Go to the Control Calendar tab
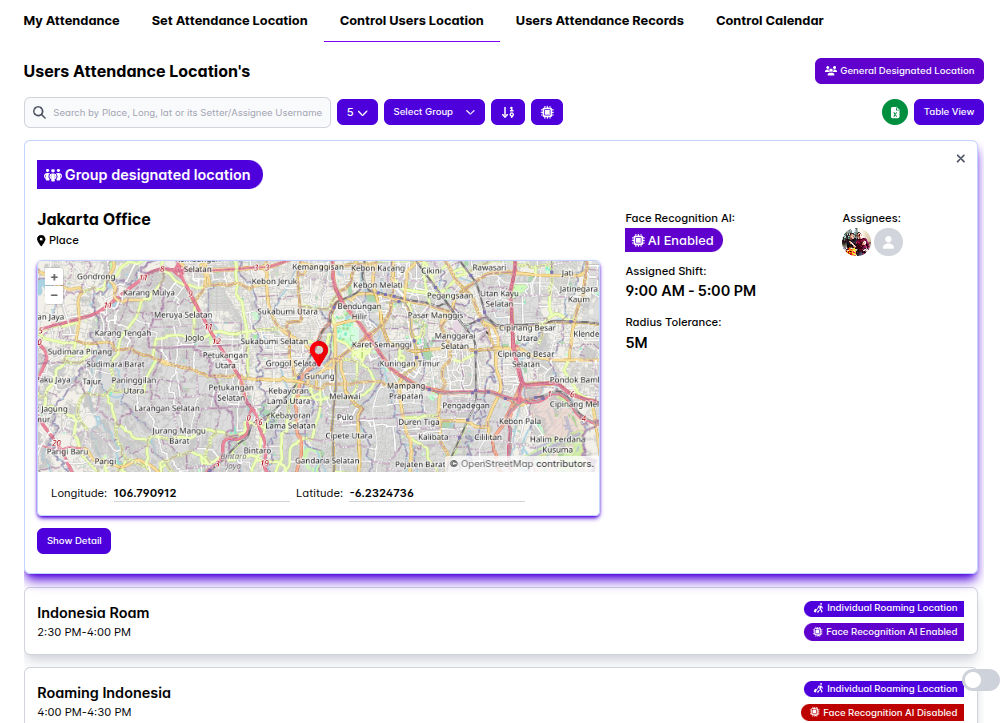Viewport: 1007px width, 723px height. pyautogui.click(x=770, y=21)
